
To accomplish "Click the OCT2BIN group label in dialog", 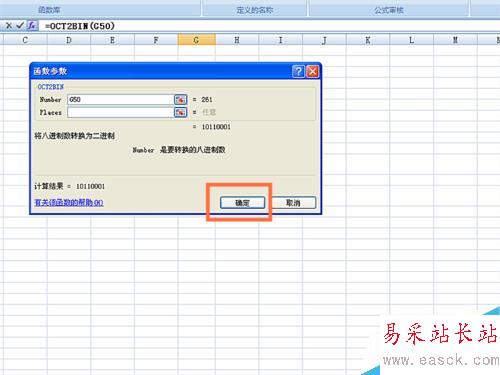I will 50,87.
